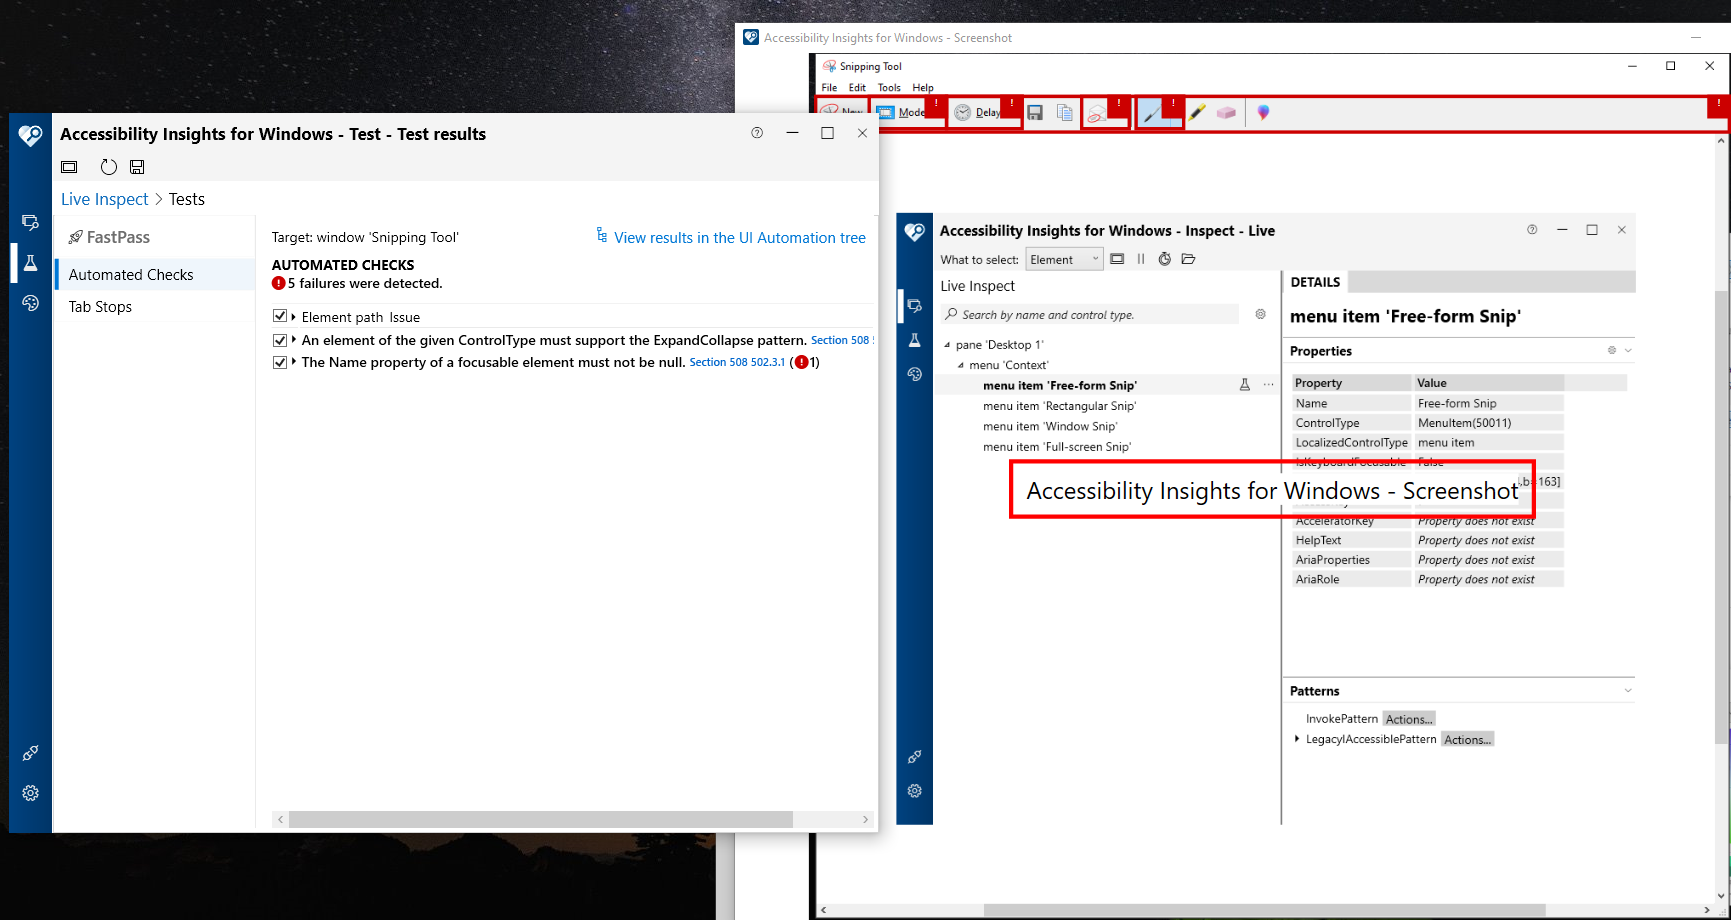1731x920 pixels.
Task: Select Automated Checks tab
Action: coord(155,274)
